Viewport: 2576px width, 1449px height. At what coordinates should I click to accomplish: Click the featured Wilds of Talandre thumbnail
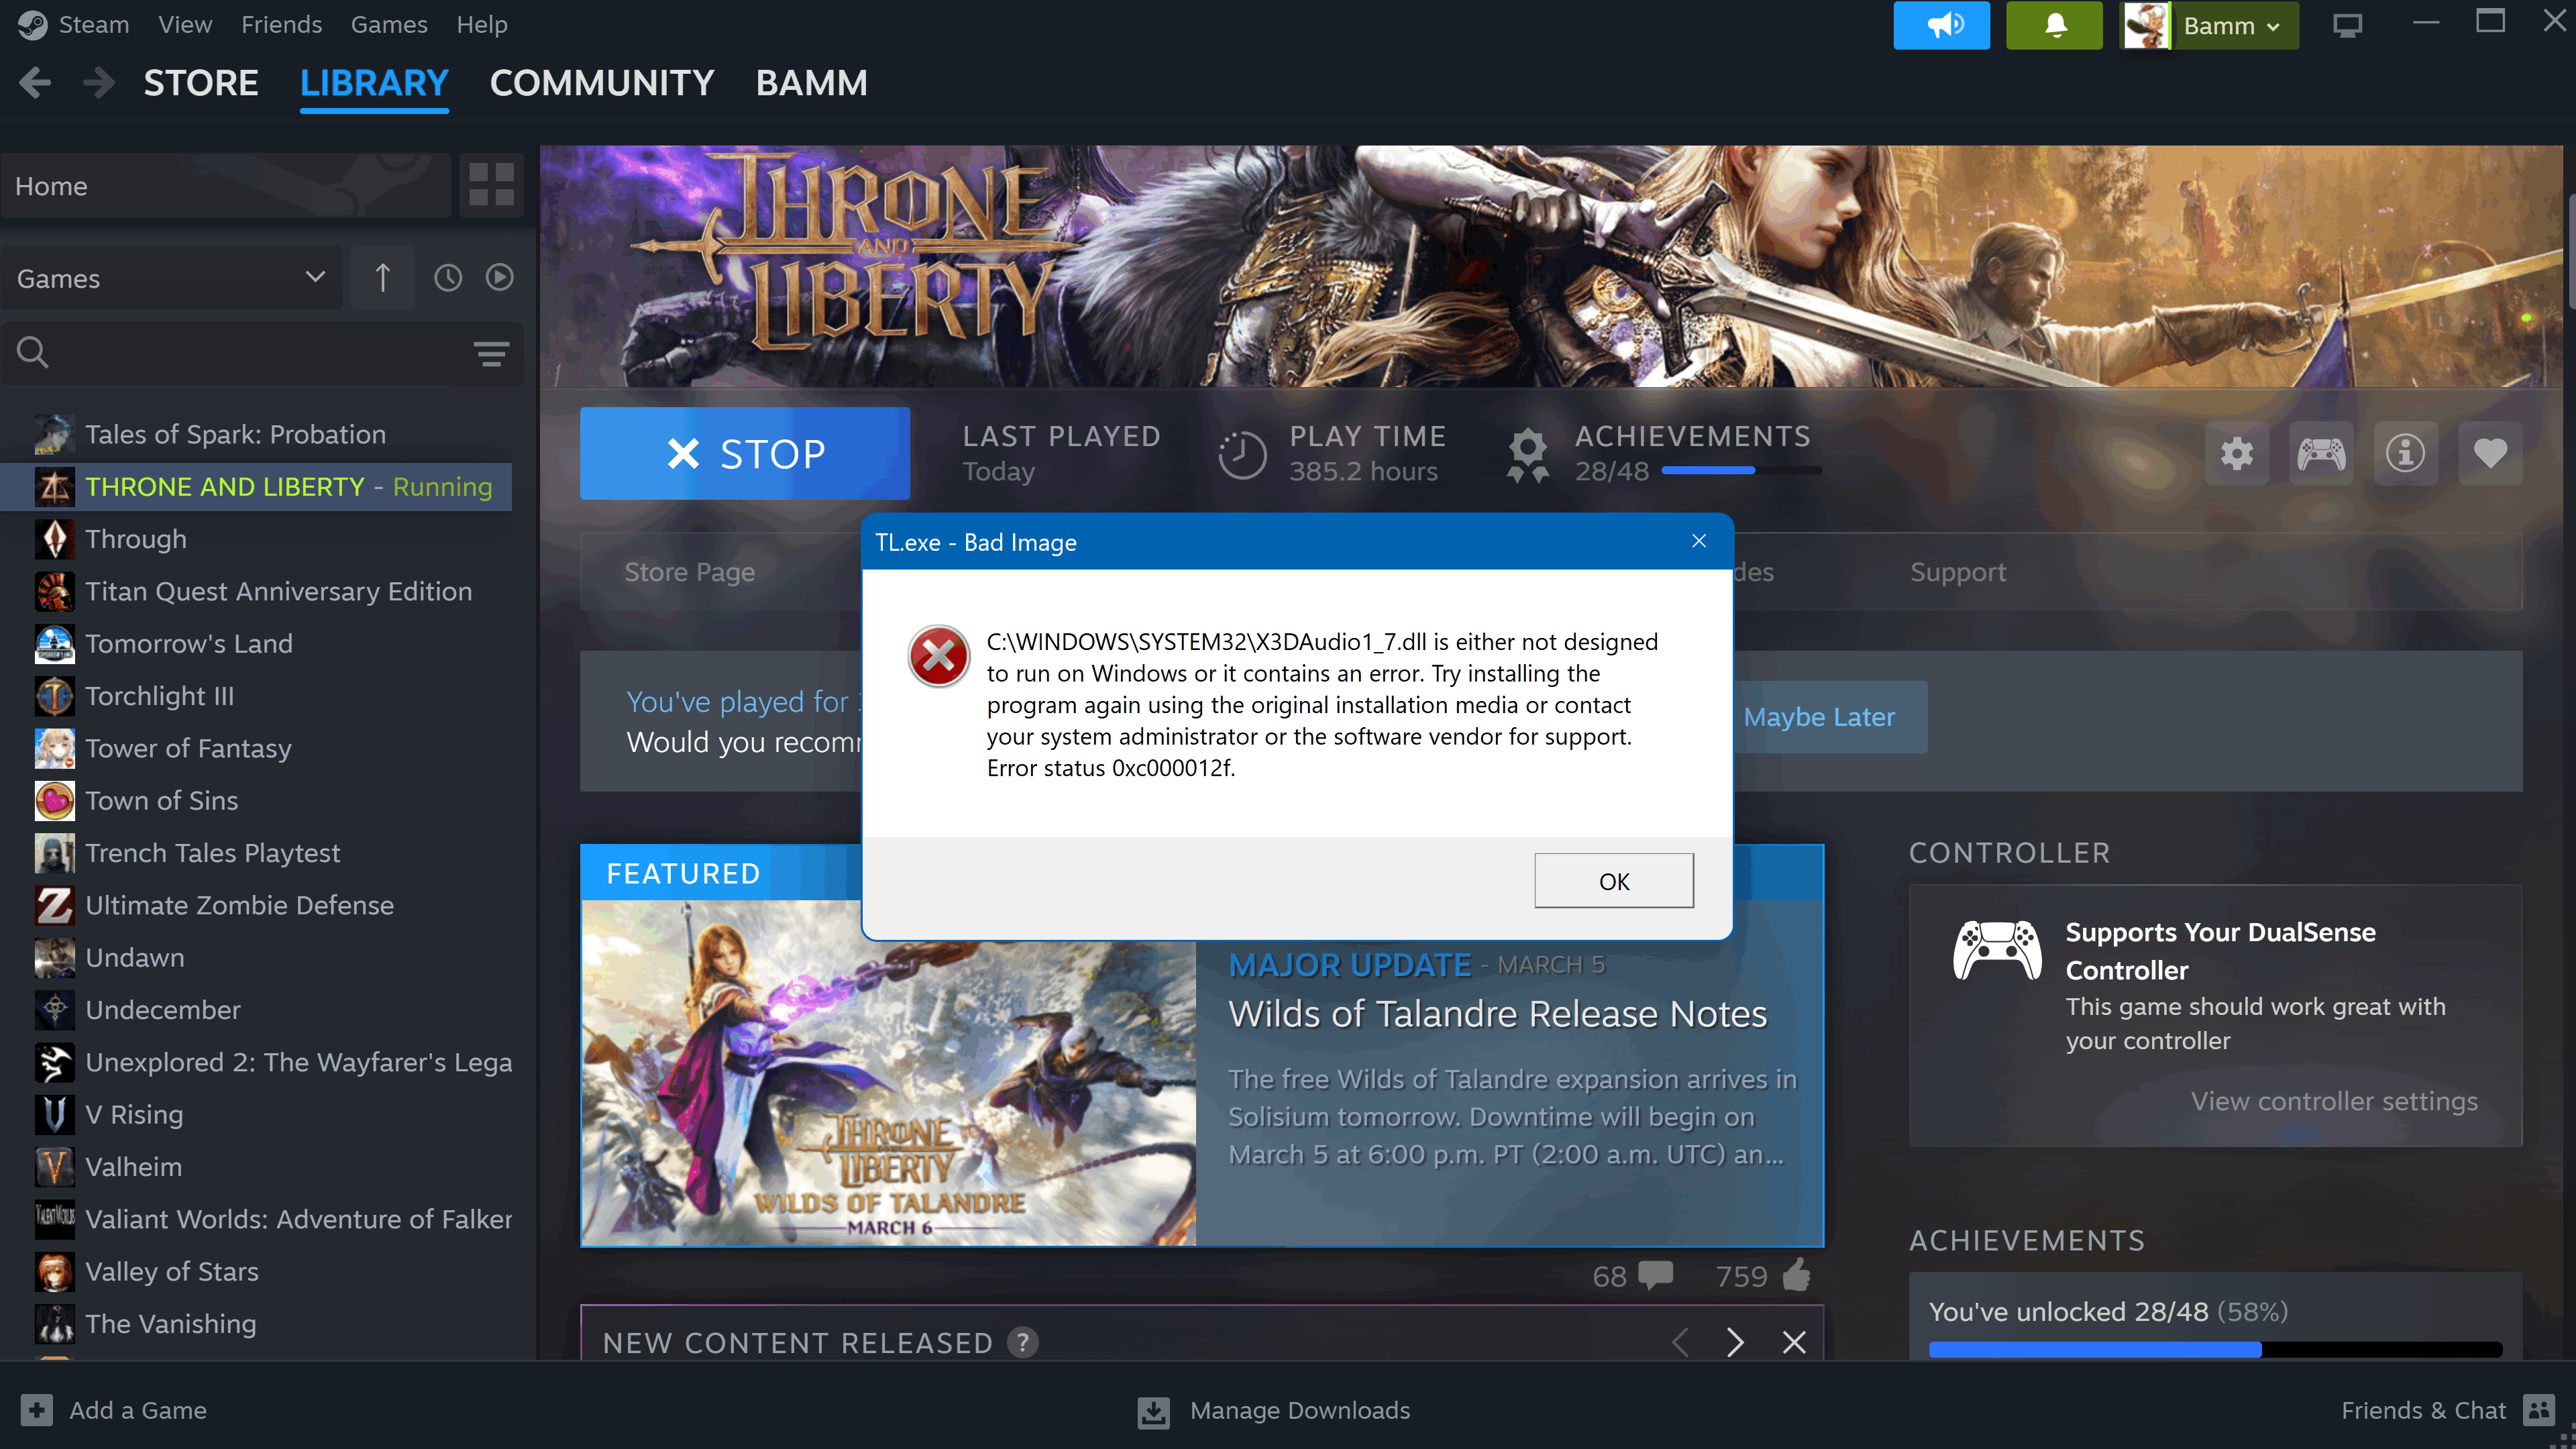[888, 1073]
